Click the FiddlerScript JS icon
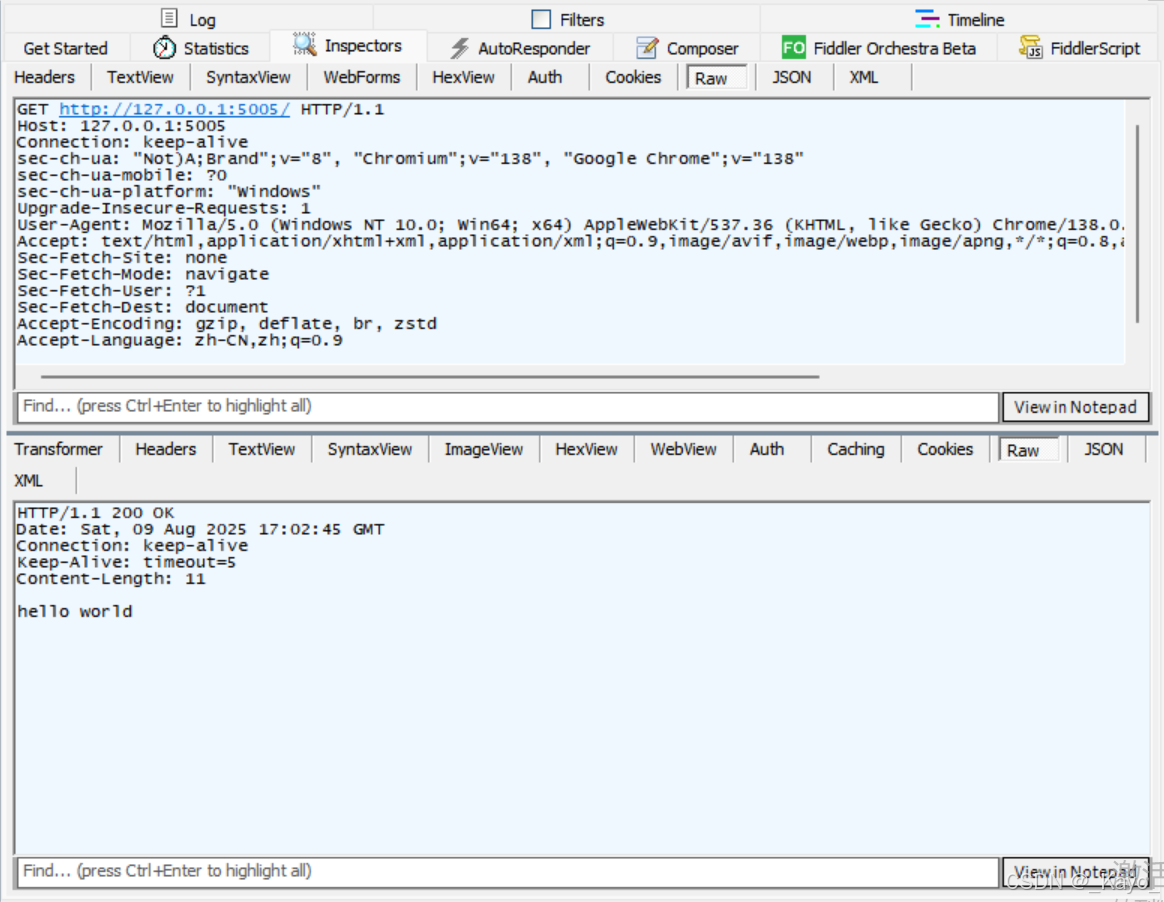The image size is (1164, 902). tap(1030, 48)
